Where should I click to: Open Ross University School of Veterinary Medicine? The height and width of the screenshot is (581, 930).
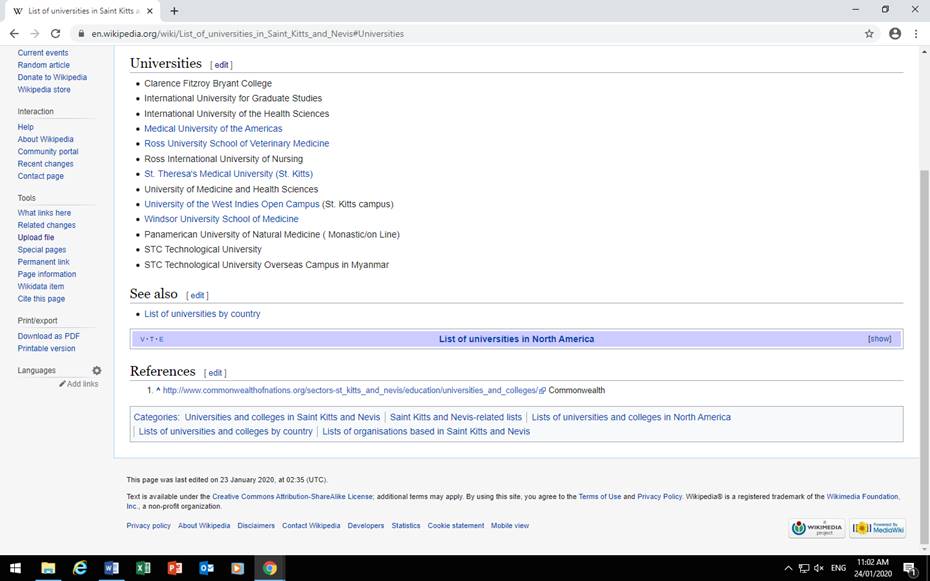coord(237,143)
